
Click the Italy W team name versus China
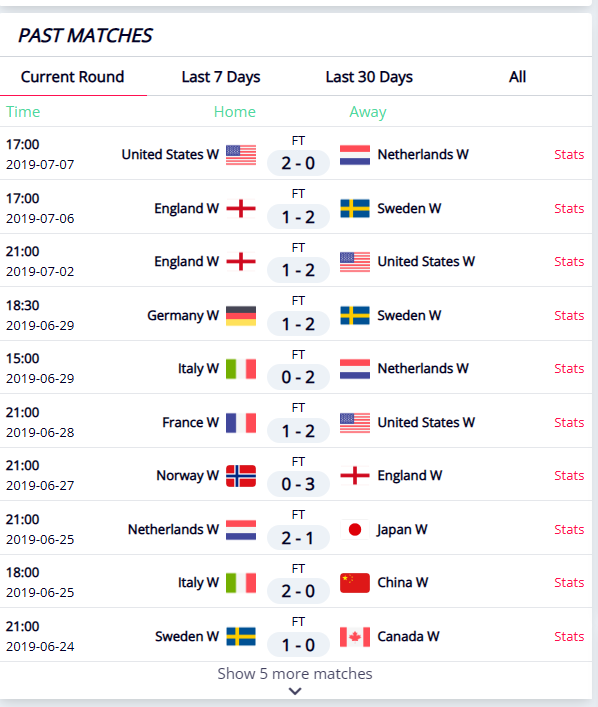pos(198,583)
